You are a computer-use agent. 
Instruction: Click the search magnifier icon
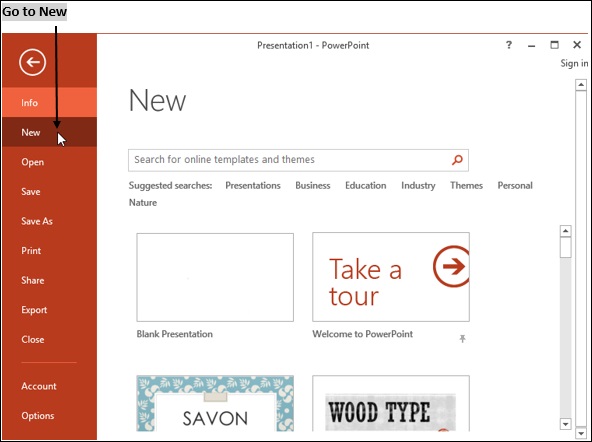coord(457,160)
